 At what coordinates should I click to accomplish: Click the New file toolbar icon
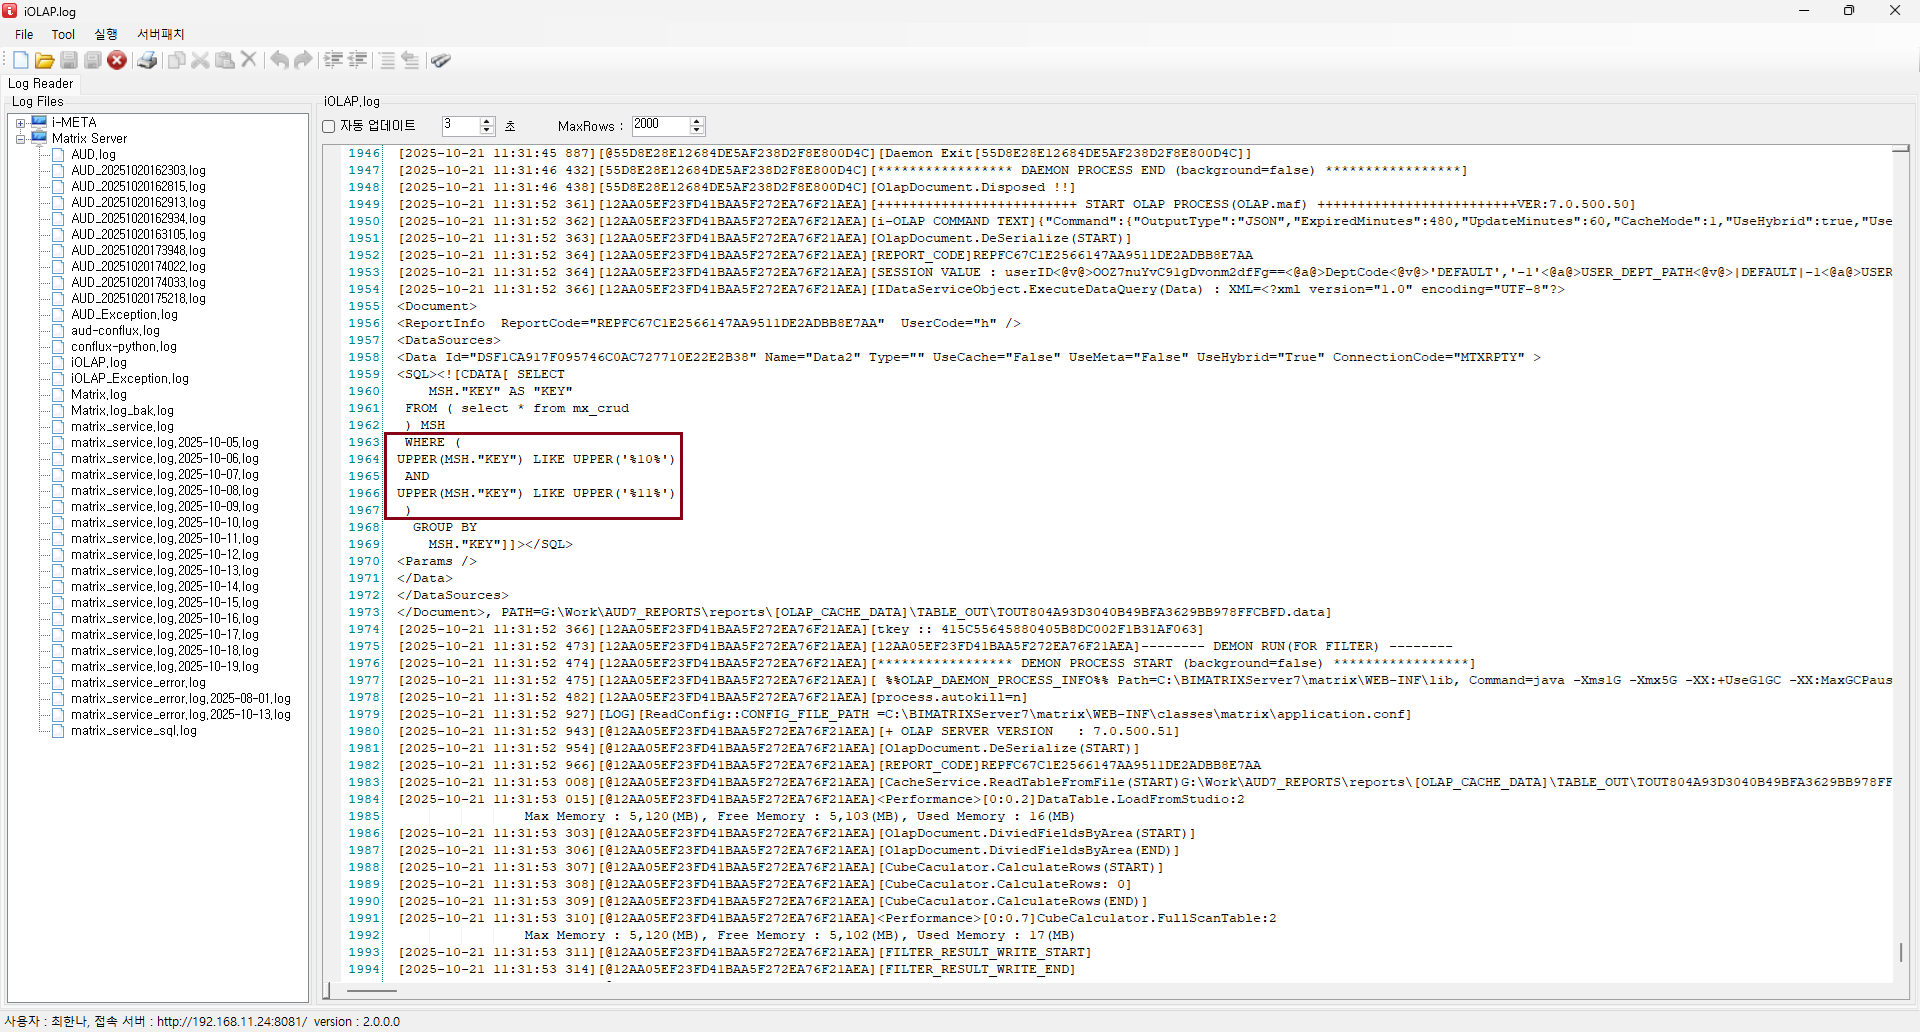[20, 61]
